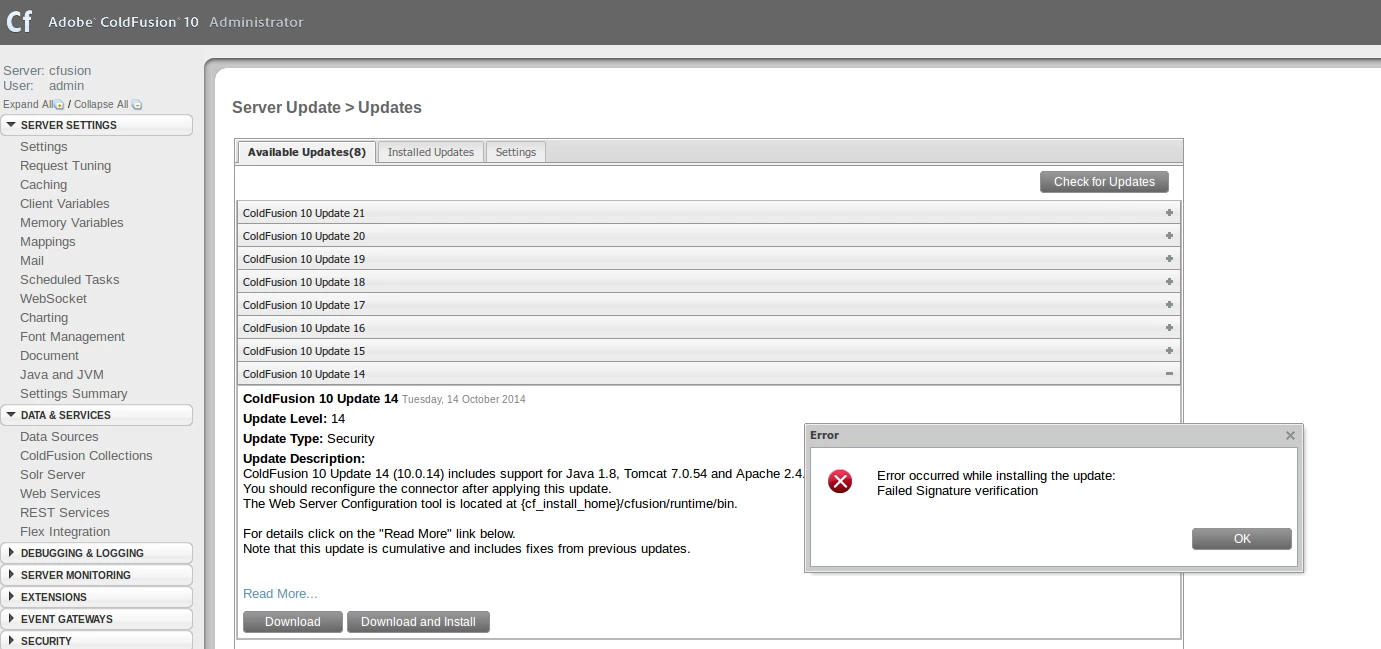Close the Error dialog with its X
1381x649 pixels.
pos(1290,436)
